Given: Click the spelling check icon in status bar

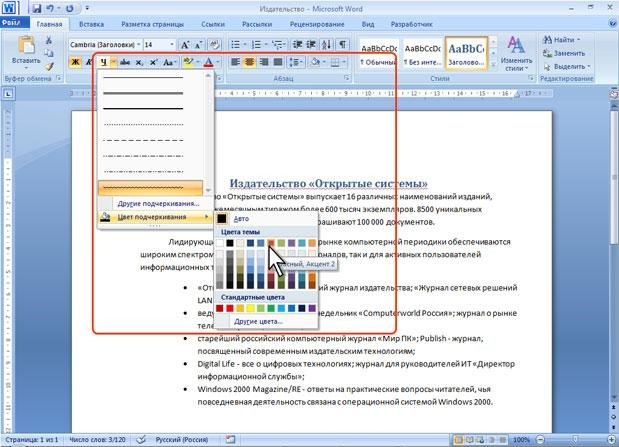Looking at the screenshot, I should [141, 439].
